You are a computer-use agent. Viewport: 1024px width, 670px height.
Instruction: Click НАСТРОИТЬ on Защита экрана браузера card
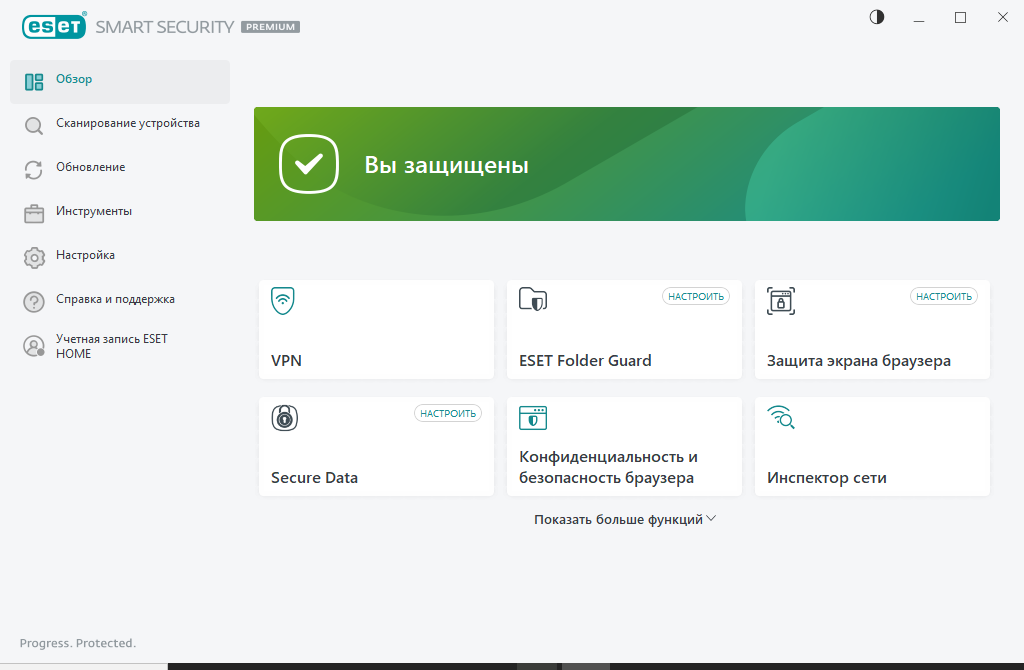tap(944, 296)
